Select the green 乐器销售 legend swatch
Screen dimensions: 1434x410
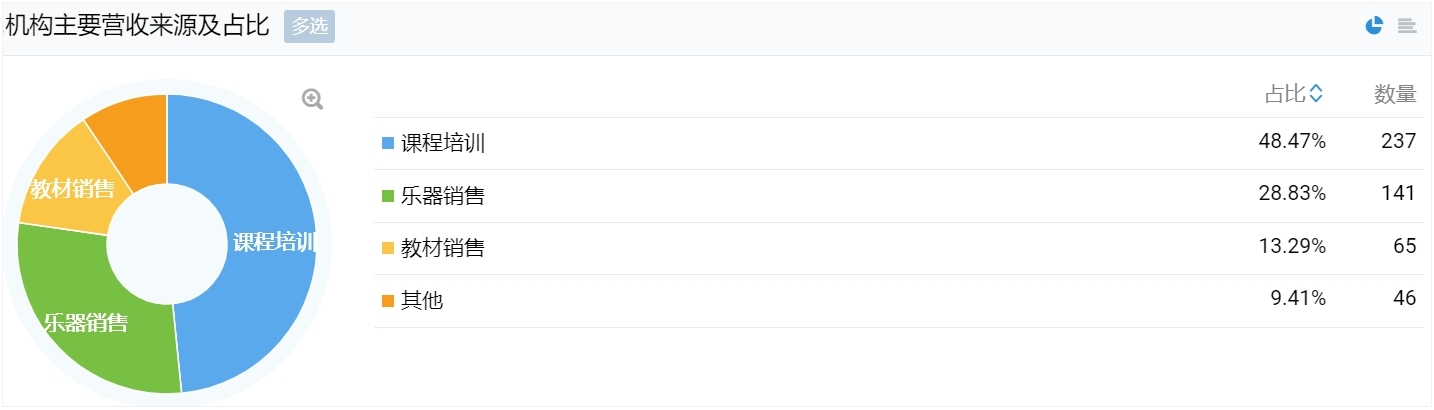click(x=388, y=196)
